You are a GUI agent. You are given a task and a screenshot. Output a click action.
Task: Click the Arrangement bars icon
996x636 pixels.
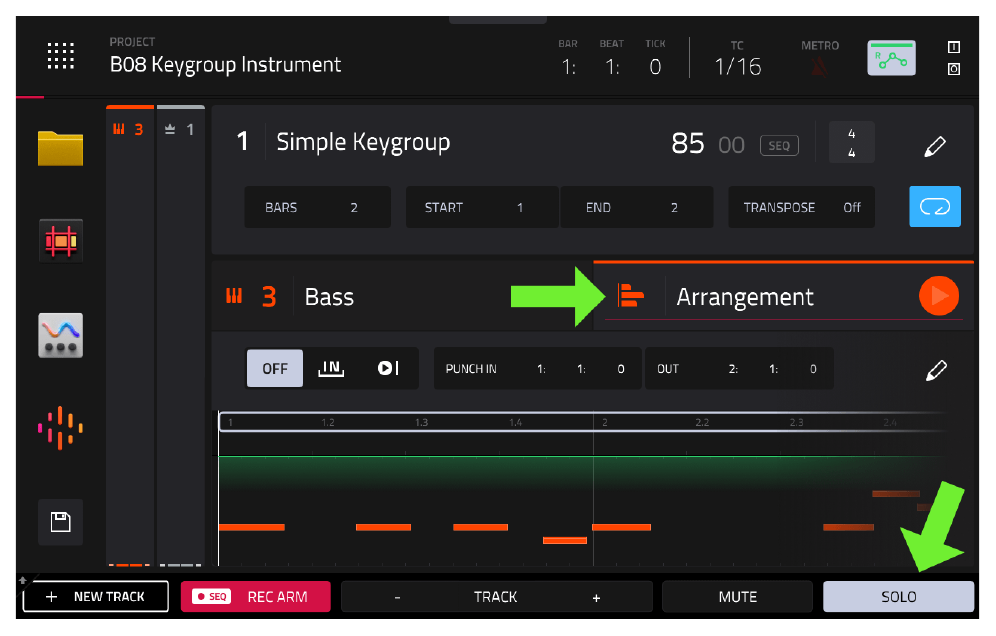pos(630,295)
